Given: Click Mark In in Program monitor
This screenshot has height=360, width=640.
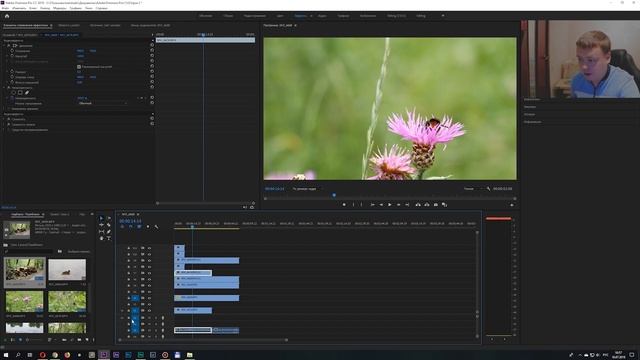Looking at the screenshot, I should [353, 204].
